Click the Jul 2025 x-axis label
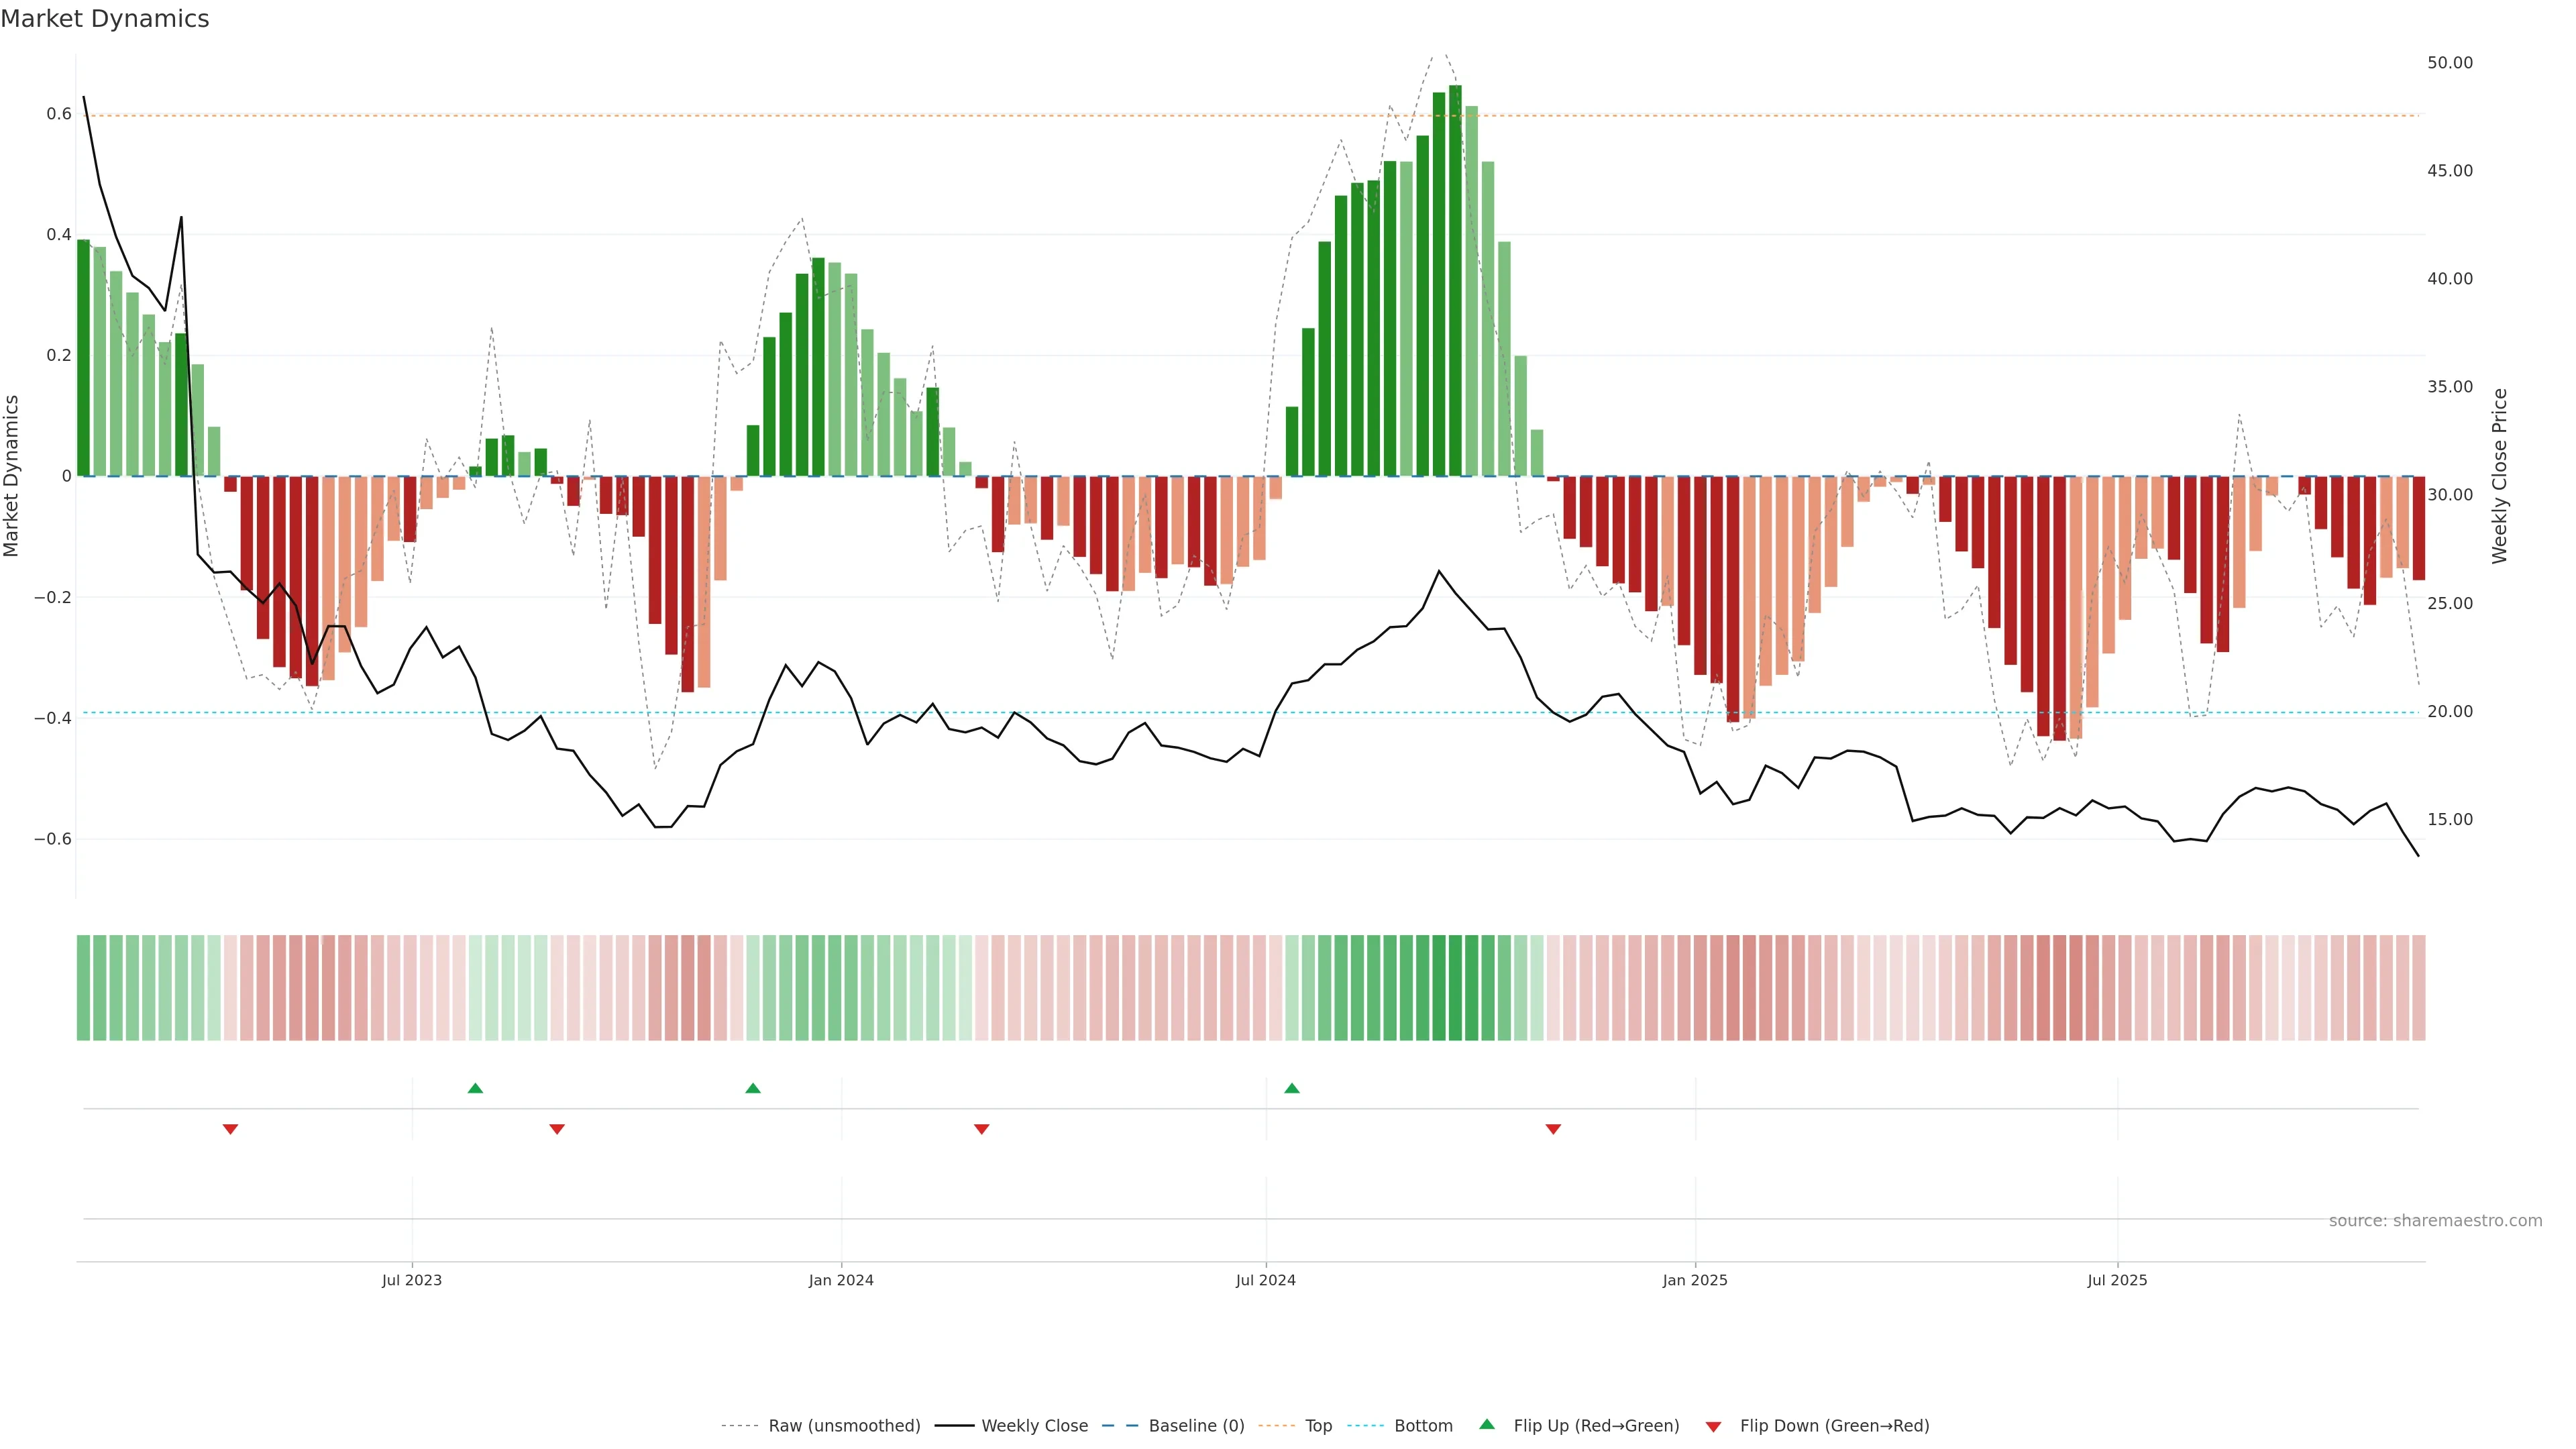 (2117, 1280)
